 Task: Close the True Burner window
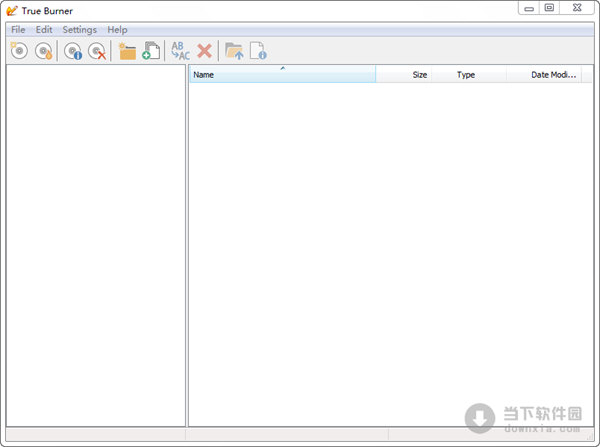pyautogui.click(x=577, y=8)
